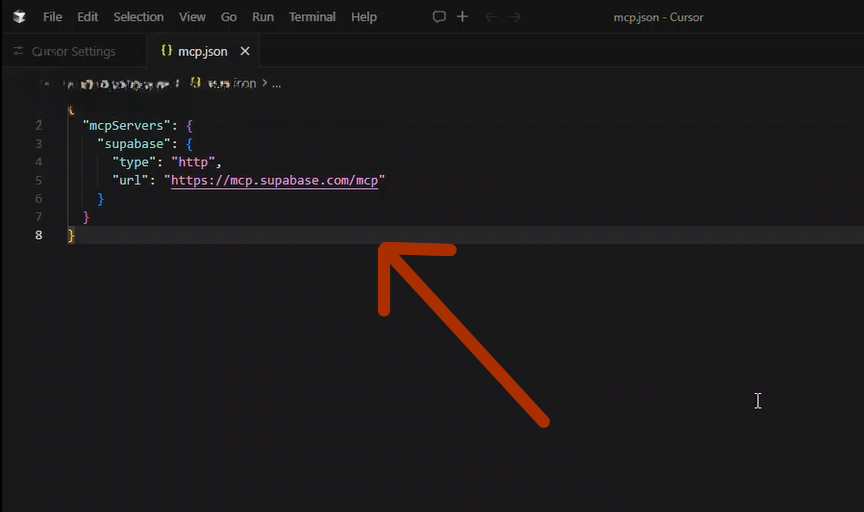Click line number 2 in gutter
This screenshot has width=864, height=512.
tap(39, 126)
